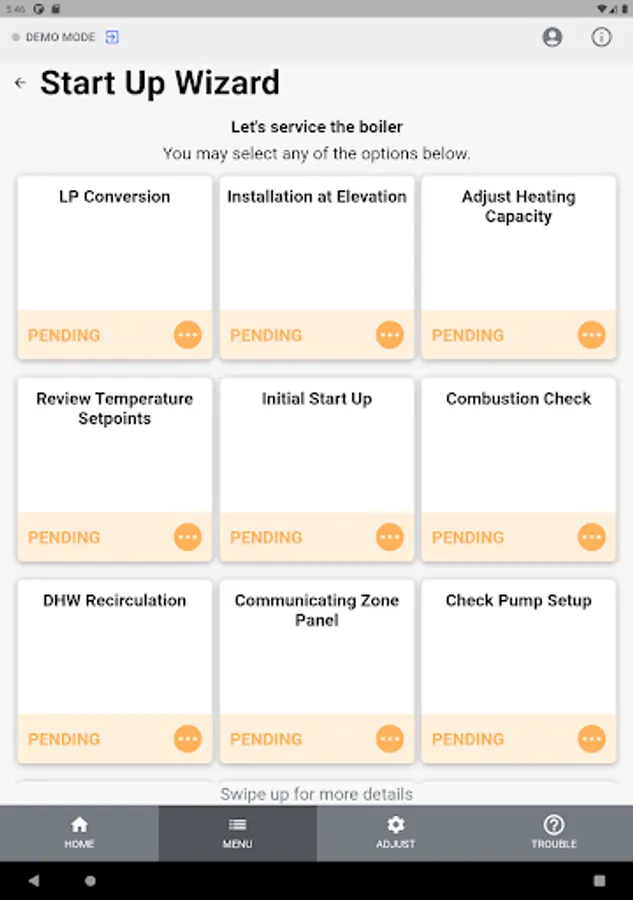
Task: Switch to the Menu tab
Action: (x=237, y=832)
